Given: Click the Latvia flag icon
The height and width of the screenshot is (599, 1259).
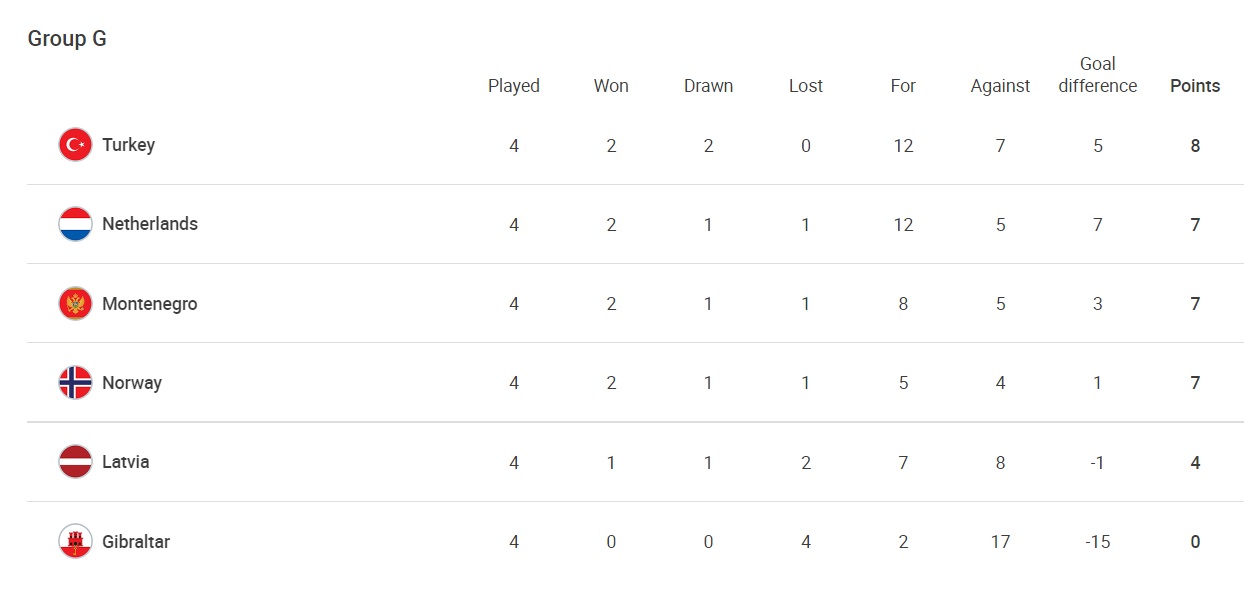Looking at the screenshot, I should [75, 462].
